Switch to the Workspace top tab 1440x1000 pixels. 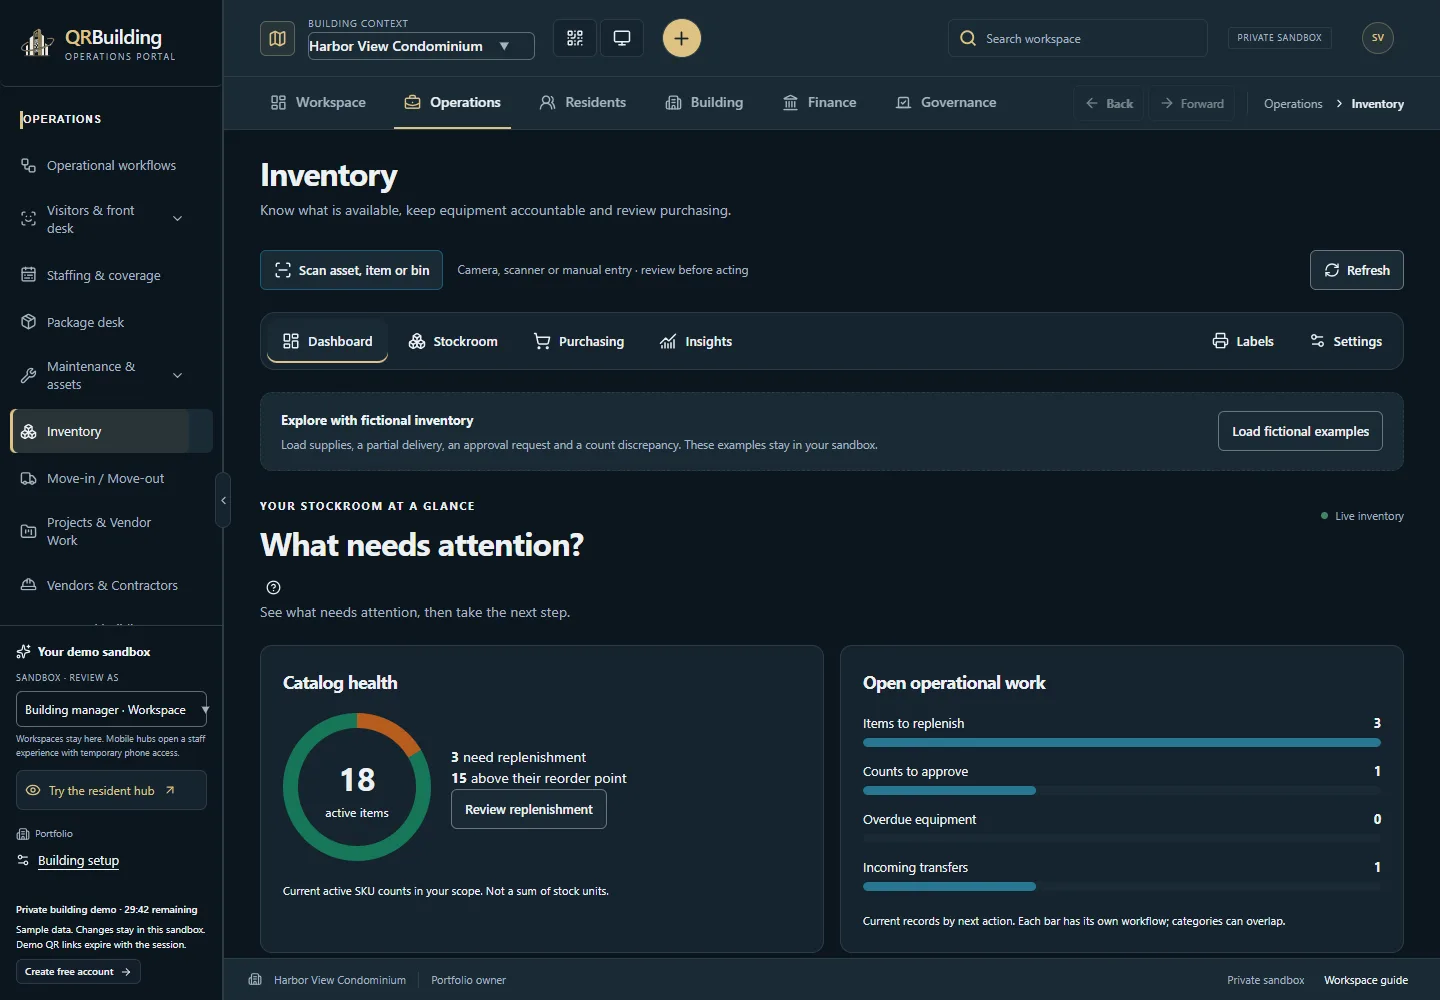318,102
